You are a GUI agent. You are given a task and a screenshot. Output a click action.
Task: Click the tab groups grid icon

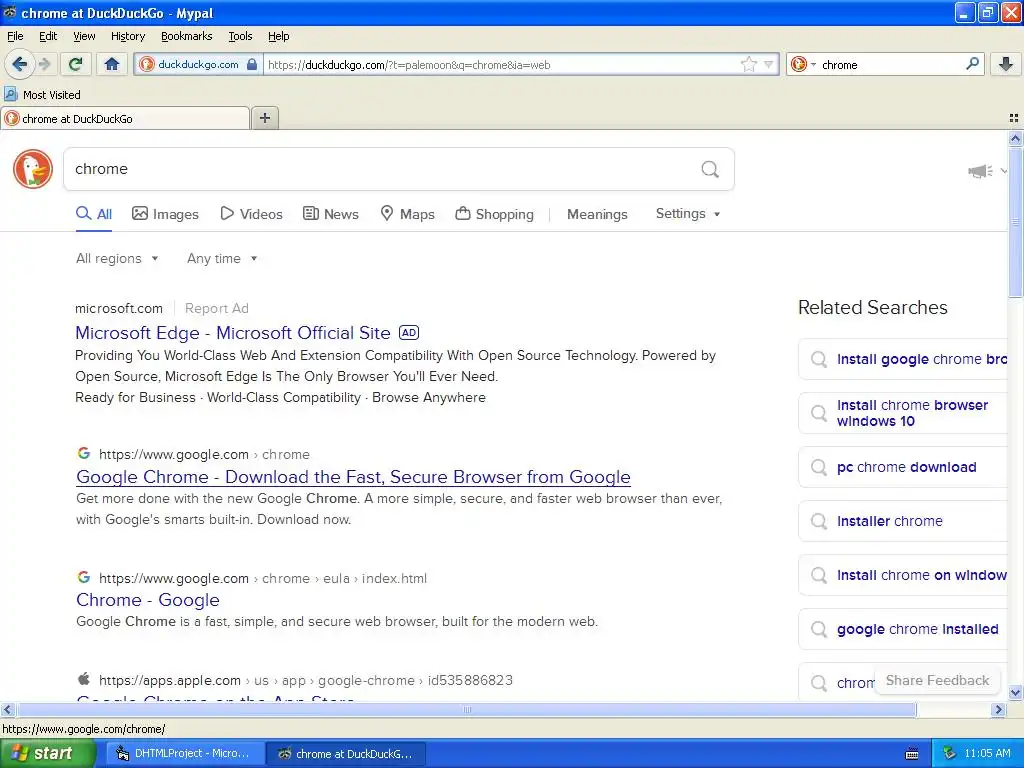[1014, 118]
